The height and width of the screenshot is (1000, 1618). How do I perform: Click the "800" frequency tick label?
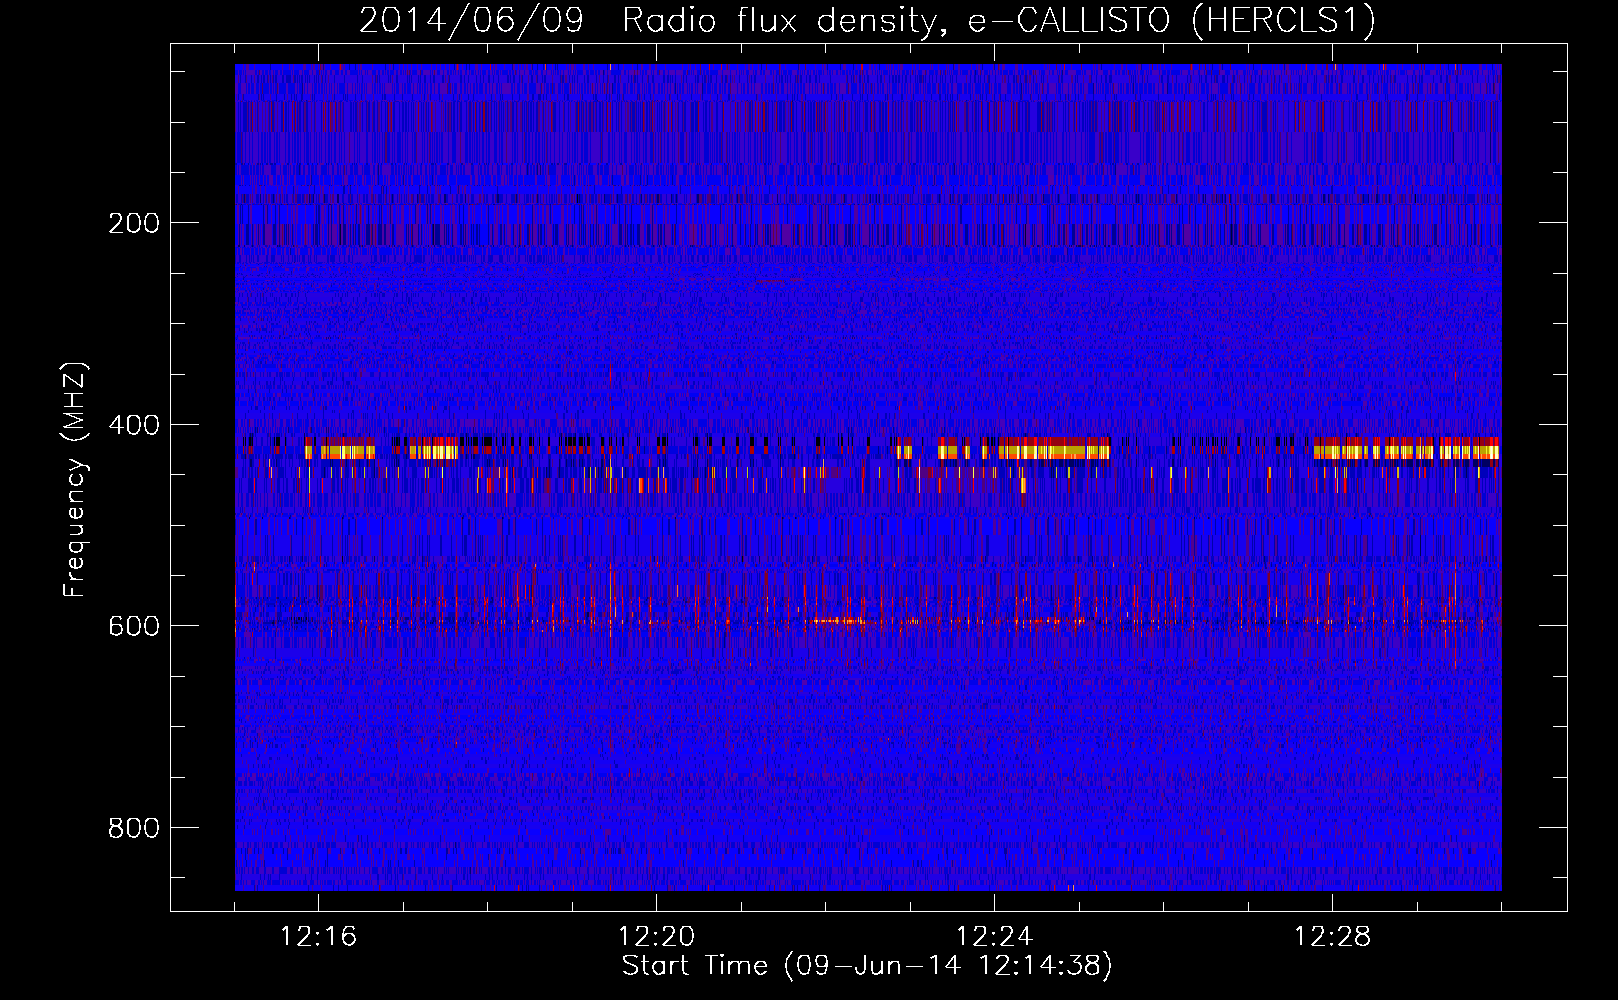pyautogui.click(x=134, y=828)
